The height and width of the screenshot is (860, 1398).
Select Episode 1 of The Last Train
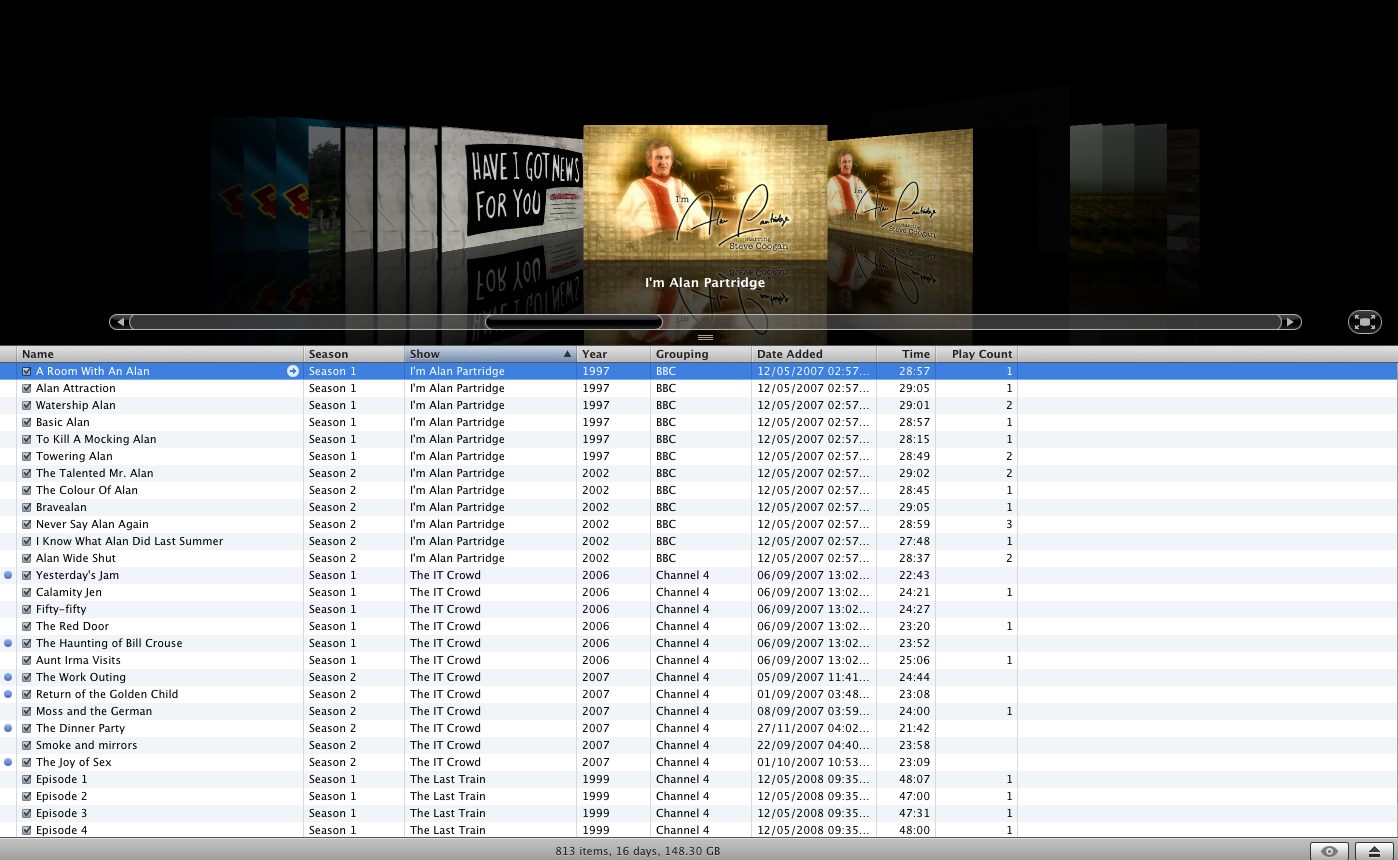coord(699,779)
